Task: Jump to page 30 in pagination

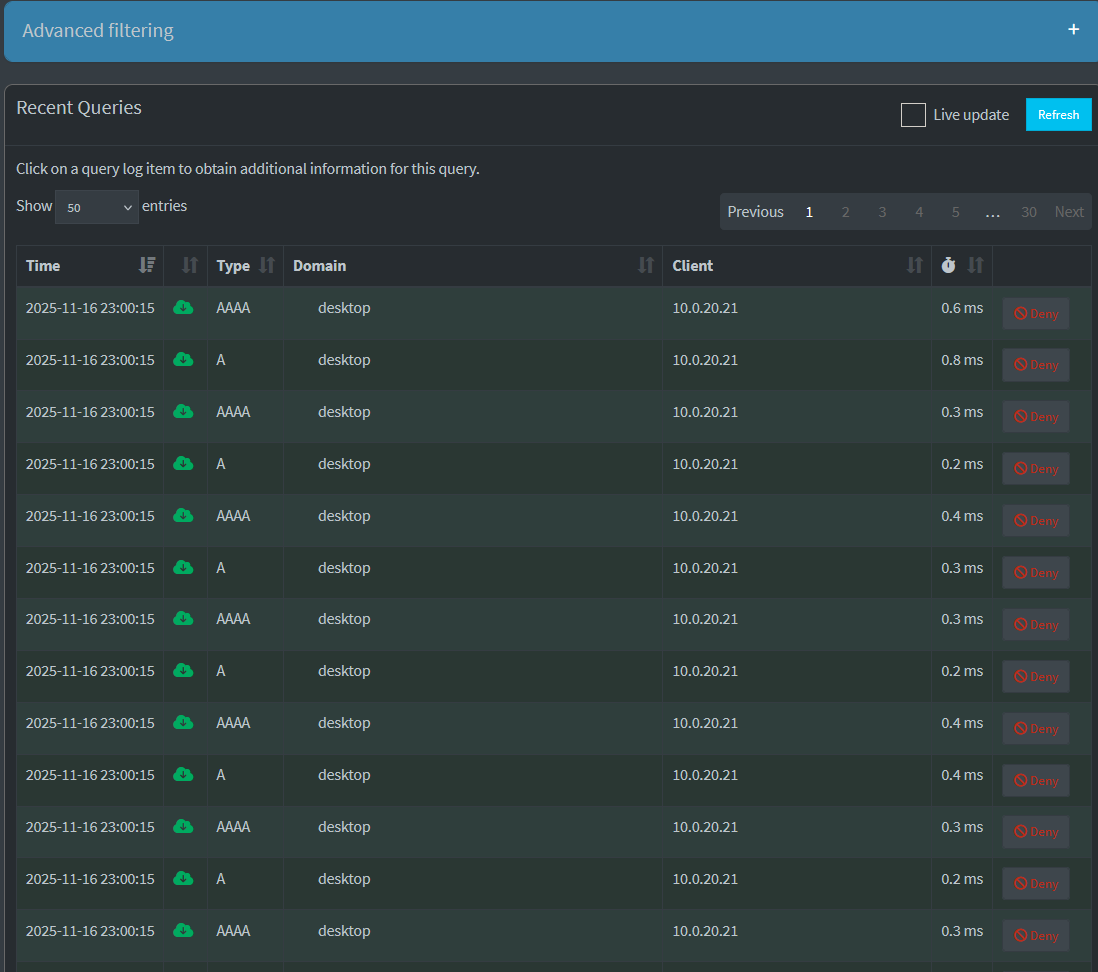Action: pyautogui.click(x=1028, y=212)
